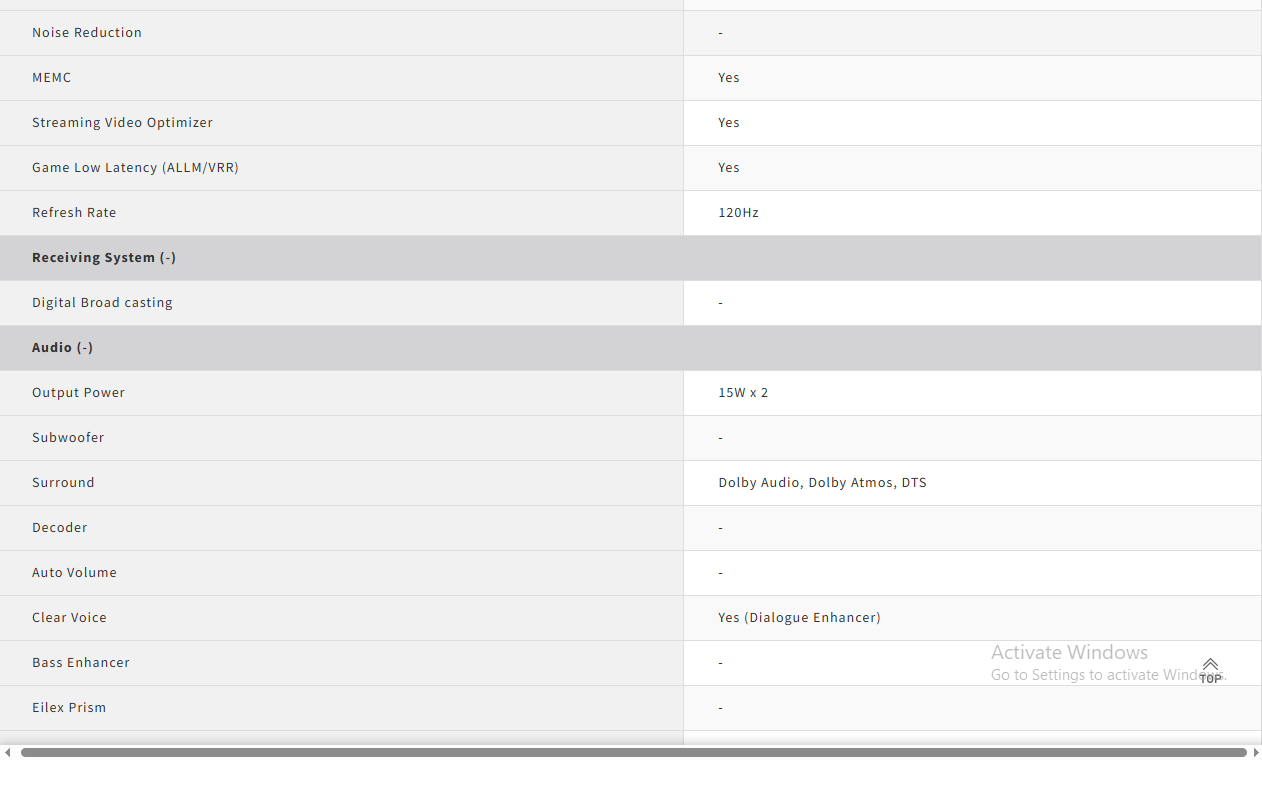The height and width of the screenshot is (800, 1262).
Task: Click the horizontal scrollbar left arrow
Action: tap(8, 752)
